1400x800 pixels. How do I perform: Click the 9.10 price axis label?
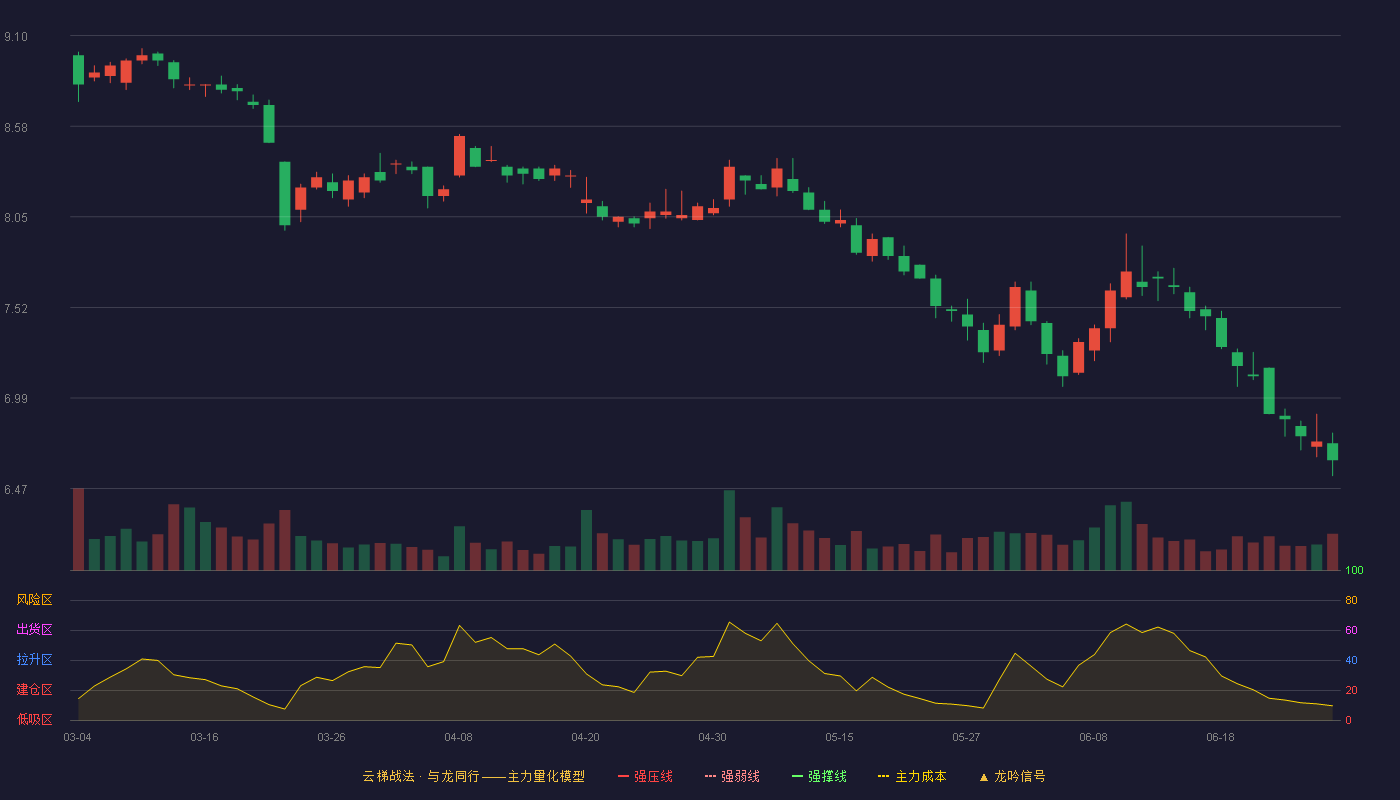(16, 37)
